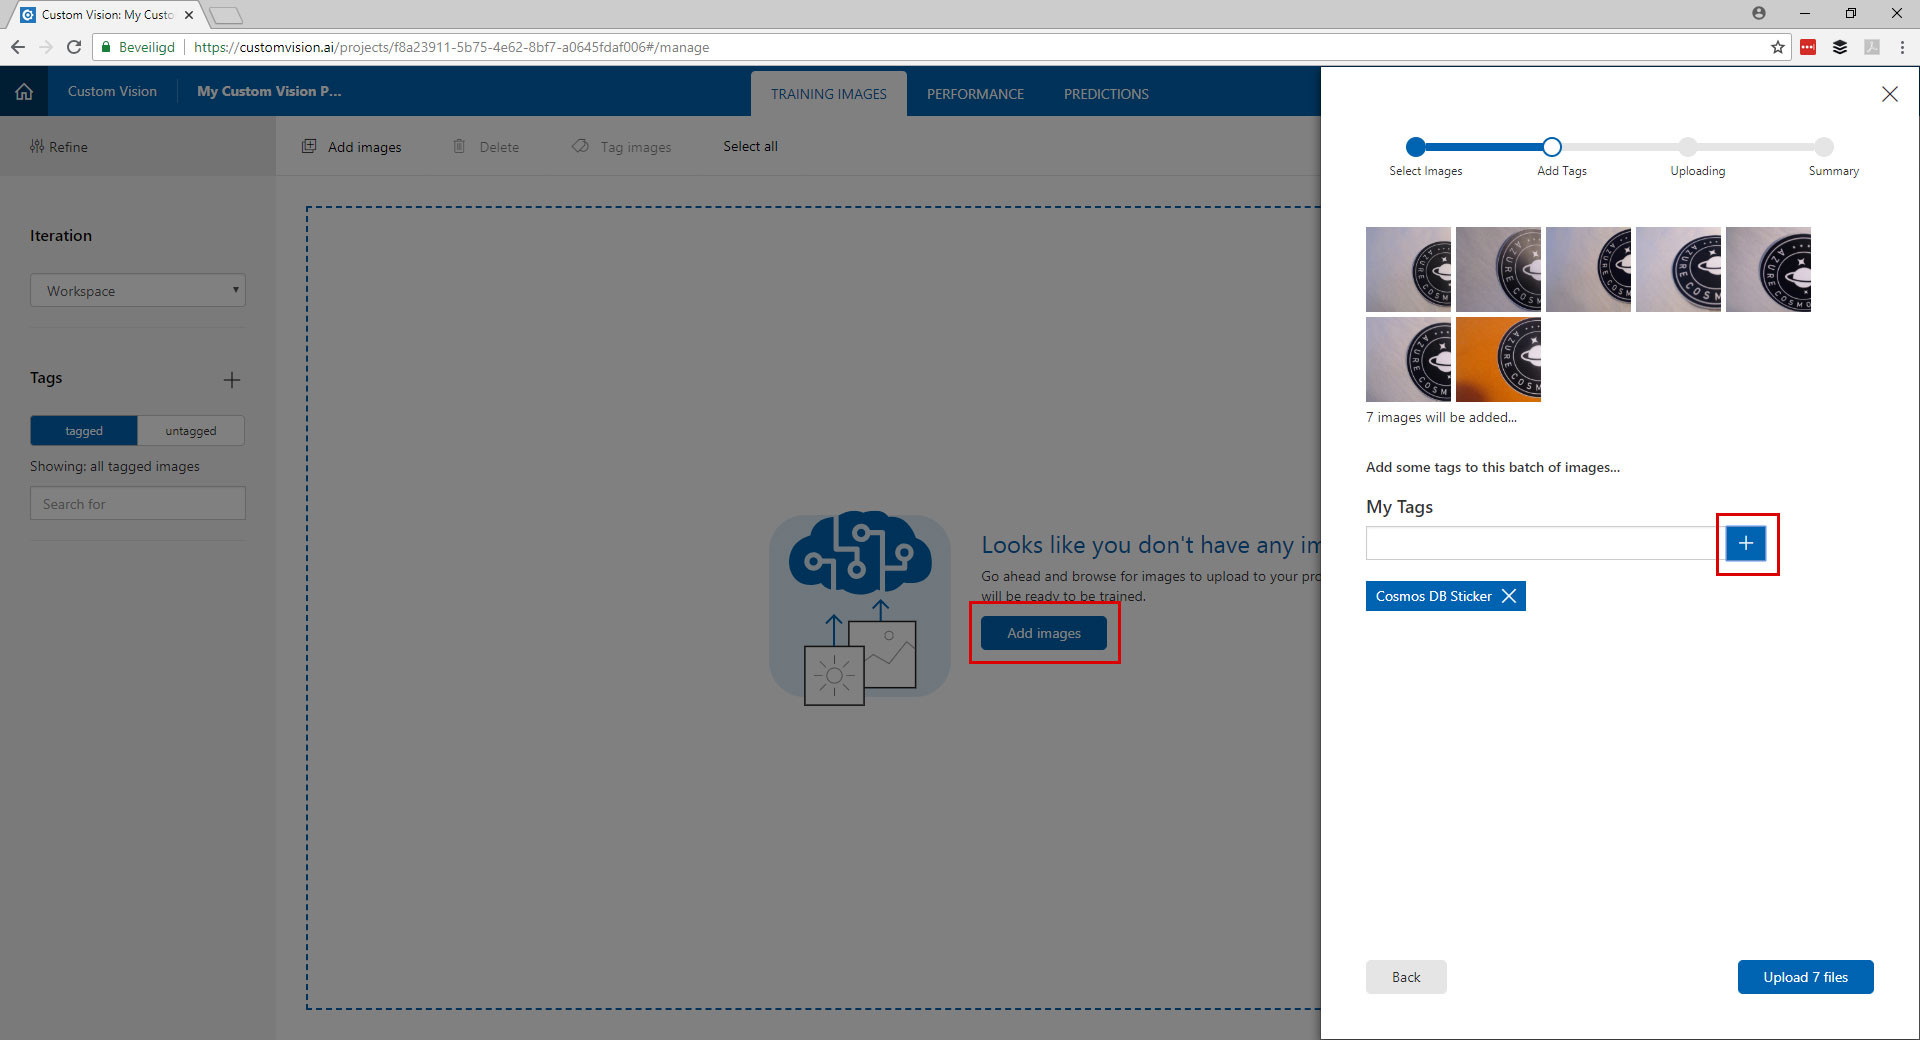
Task: Click the Add images toolbar icon
Action: [x=310, y=146]
